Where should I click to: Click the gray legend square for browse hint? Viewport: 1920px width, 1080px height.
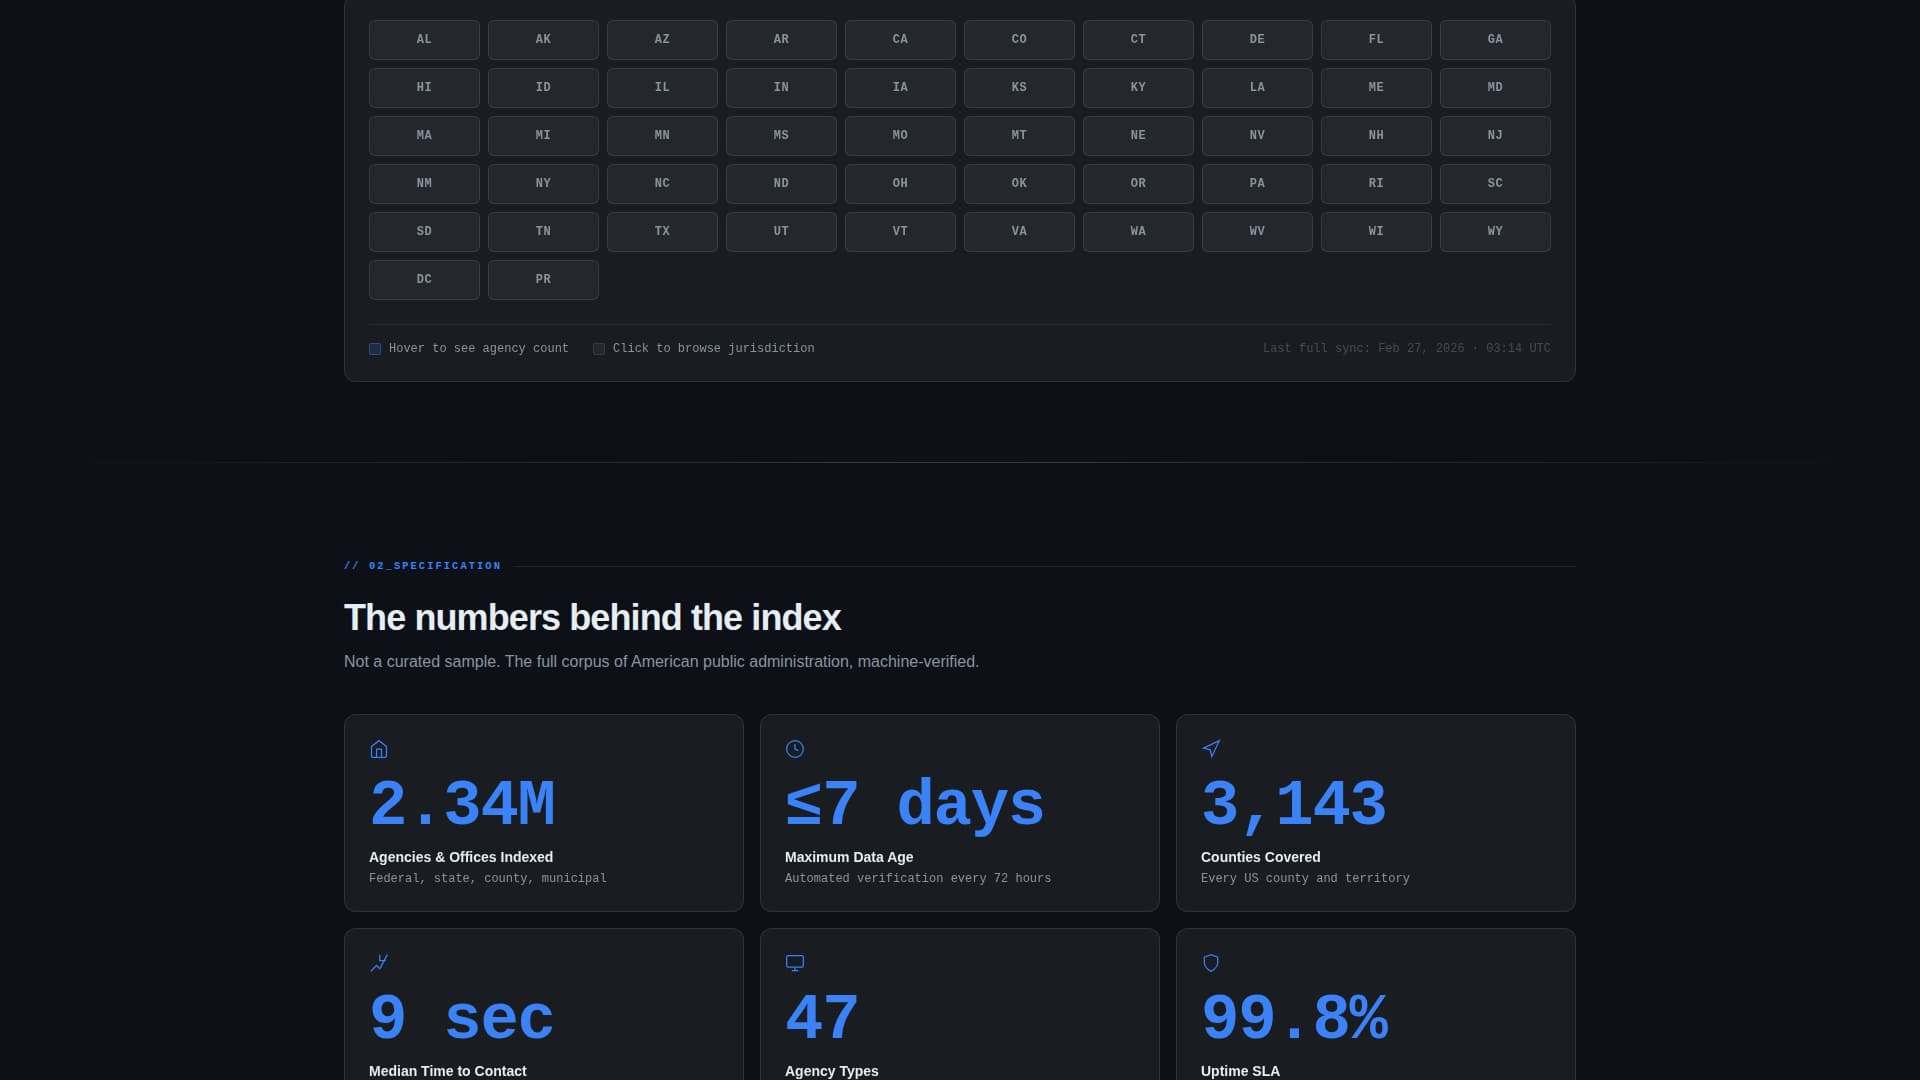[599, 349]
